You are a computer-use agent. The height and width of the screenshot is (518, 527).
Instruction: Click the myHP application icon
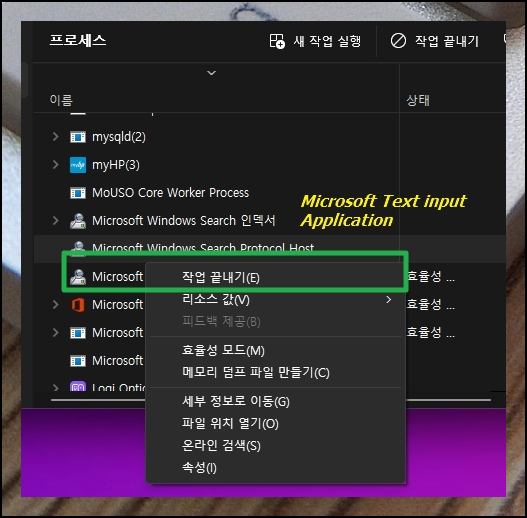tap(78, 165)
